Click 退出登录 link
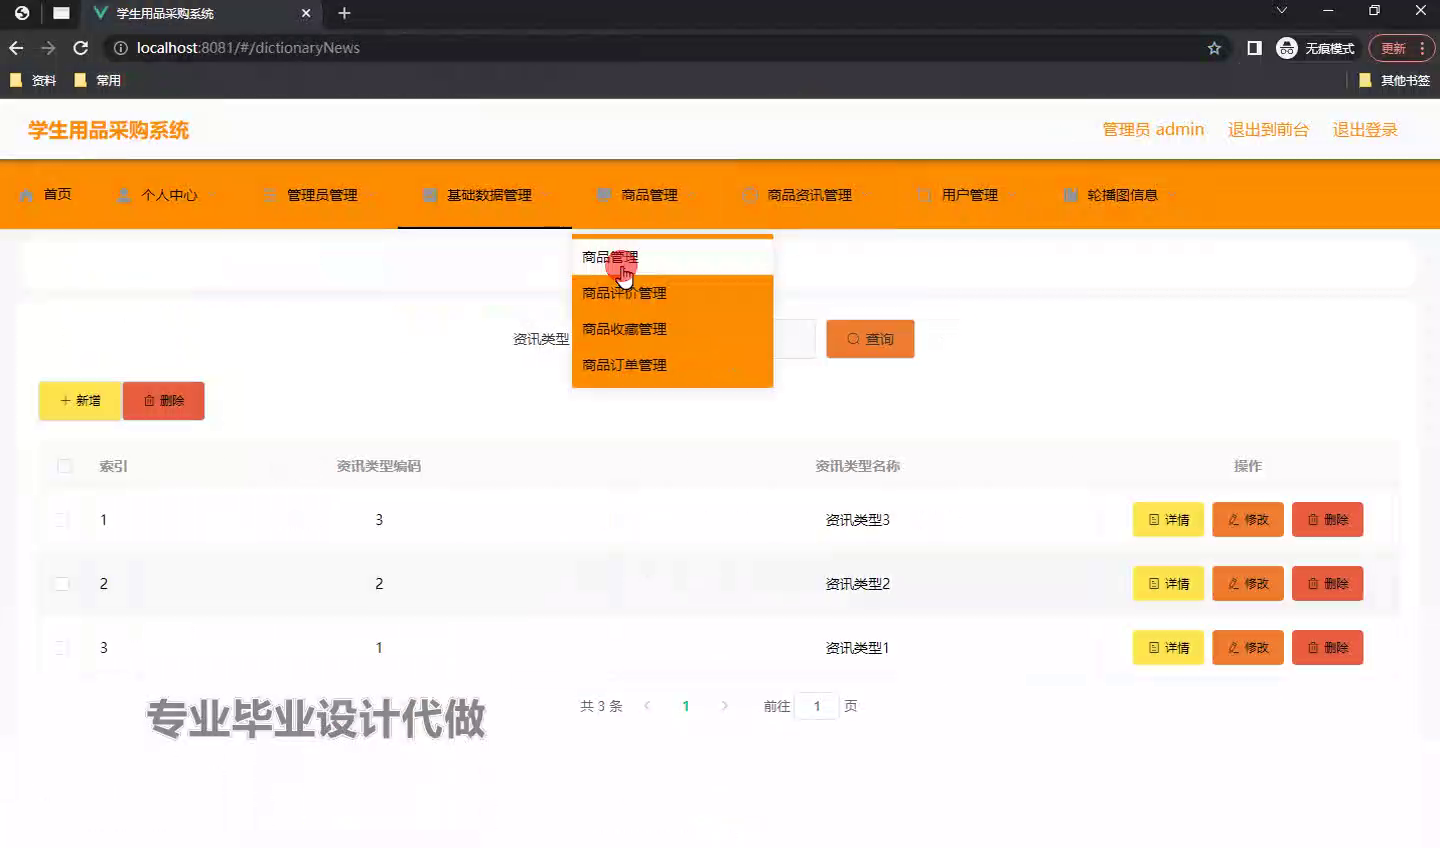The image size is (1440, 848). [1365, 129]
